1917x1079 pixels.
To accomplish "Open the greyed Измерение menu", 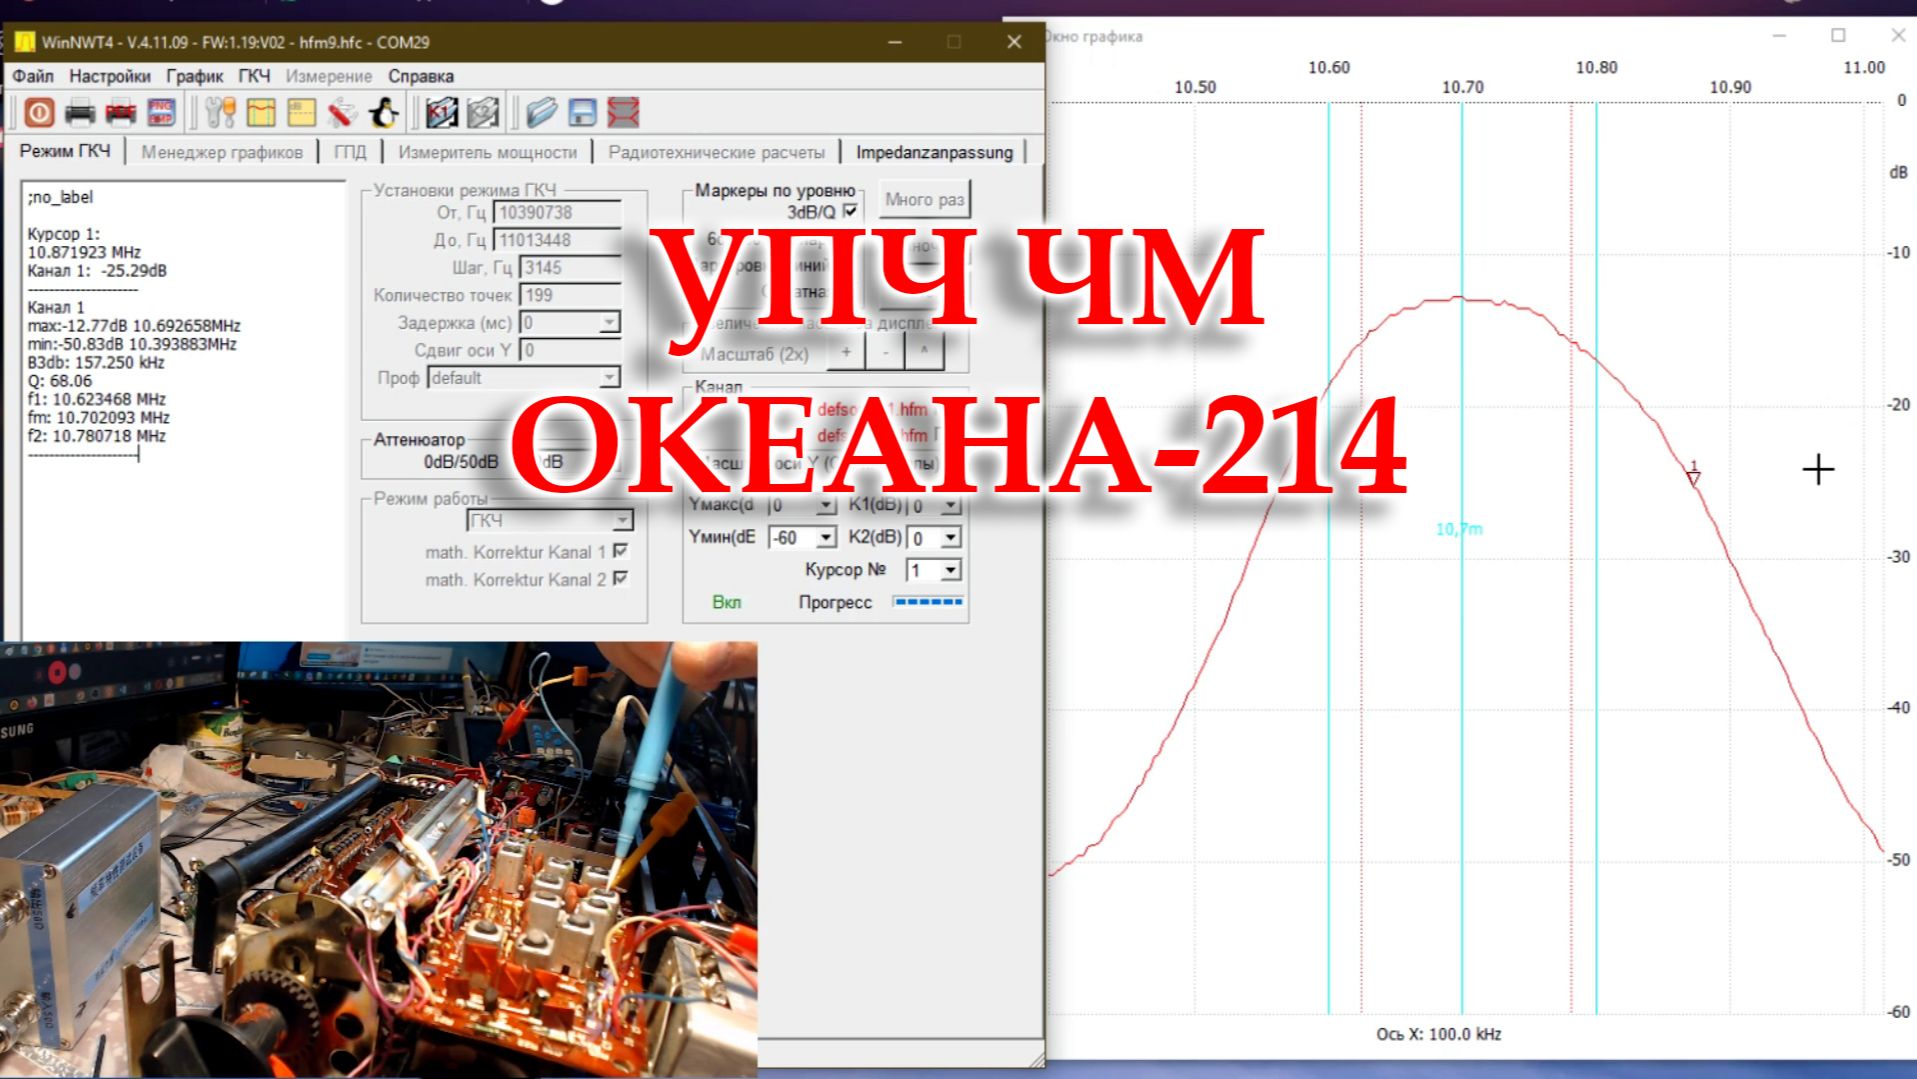I will click(329, 76).
